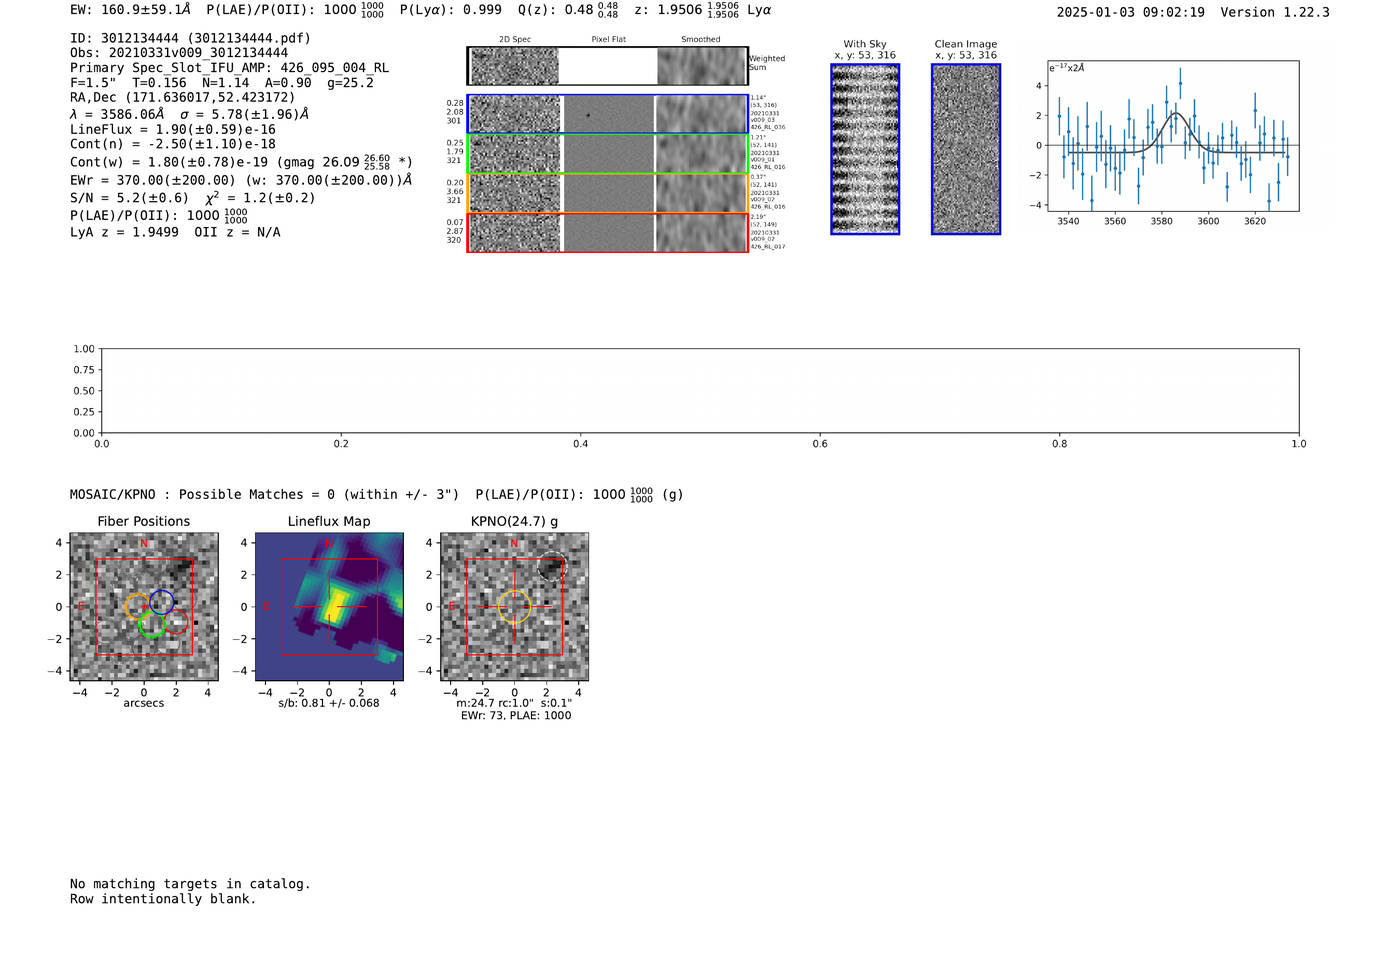
Task: Click the "z: 1.9506" redshift header value
Action: [x=668, y=10]
